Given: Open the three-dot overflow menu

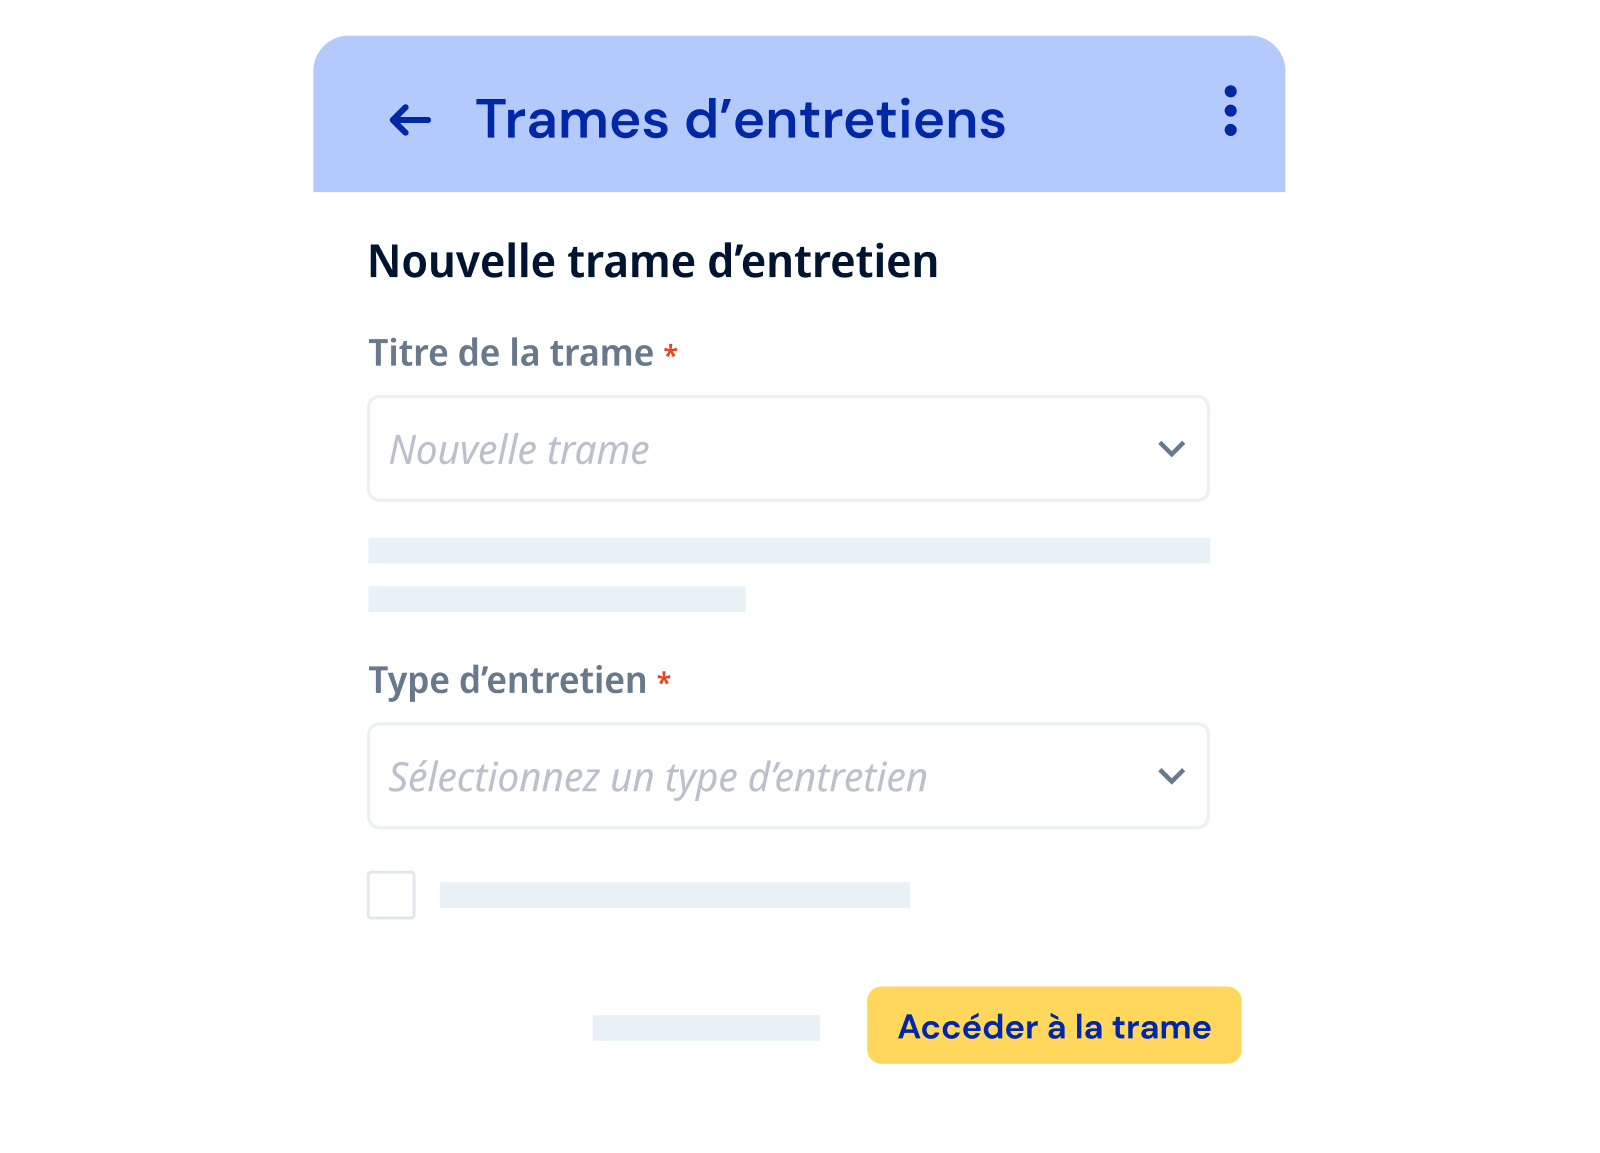Looking at the screenshot, I should pos(1228,113).
